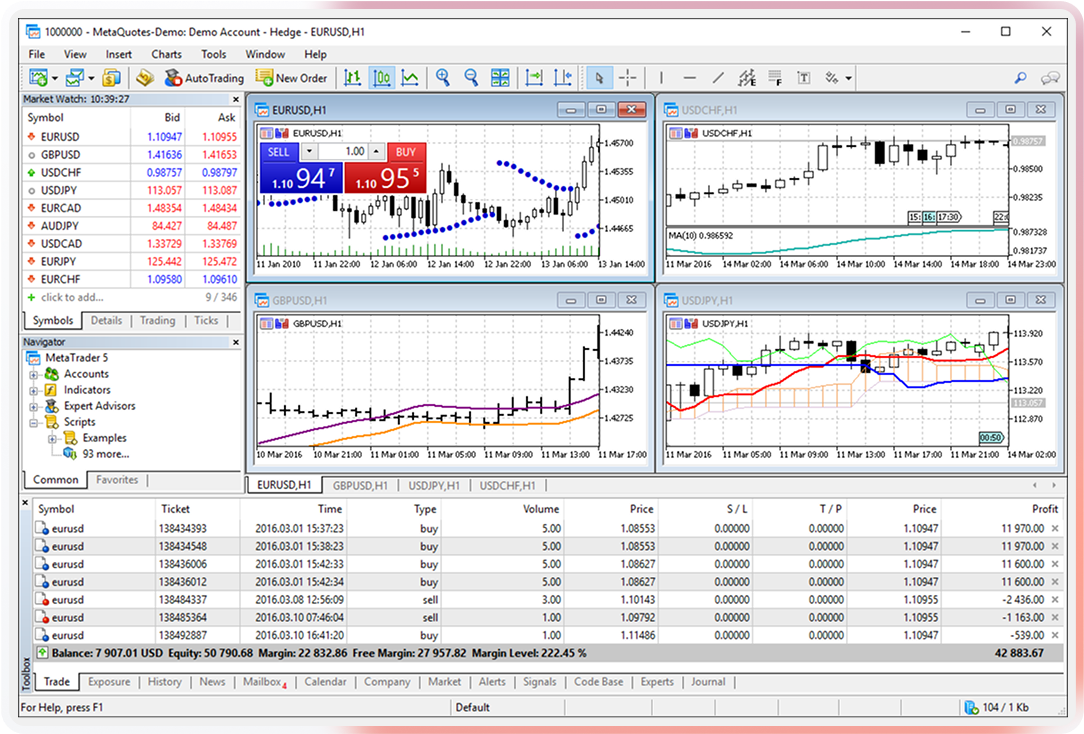Open the New Chart dropdown arrow
The height and width of the screenshot is (734, 1084).
click(x=55, y=79)
